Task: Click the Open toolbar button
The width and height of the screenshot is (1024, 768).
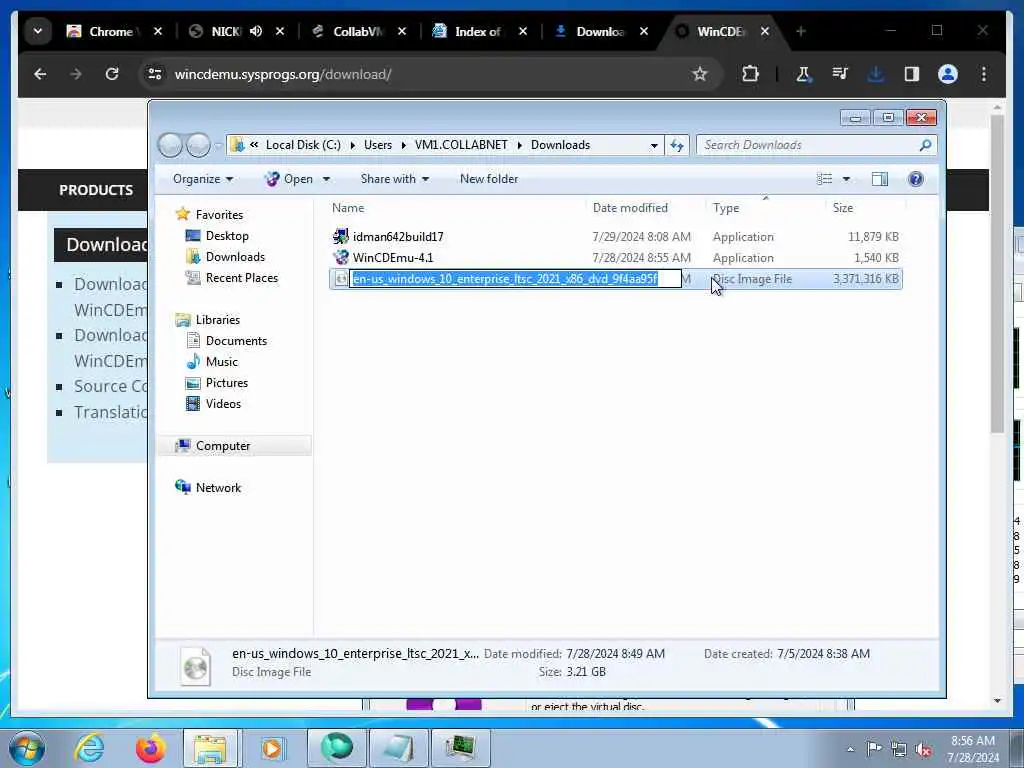Action: (x=289, y=179)
